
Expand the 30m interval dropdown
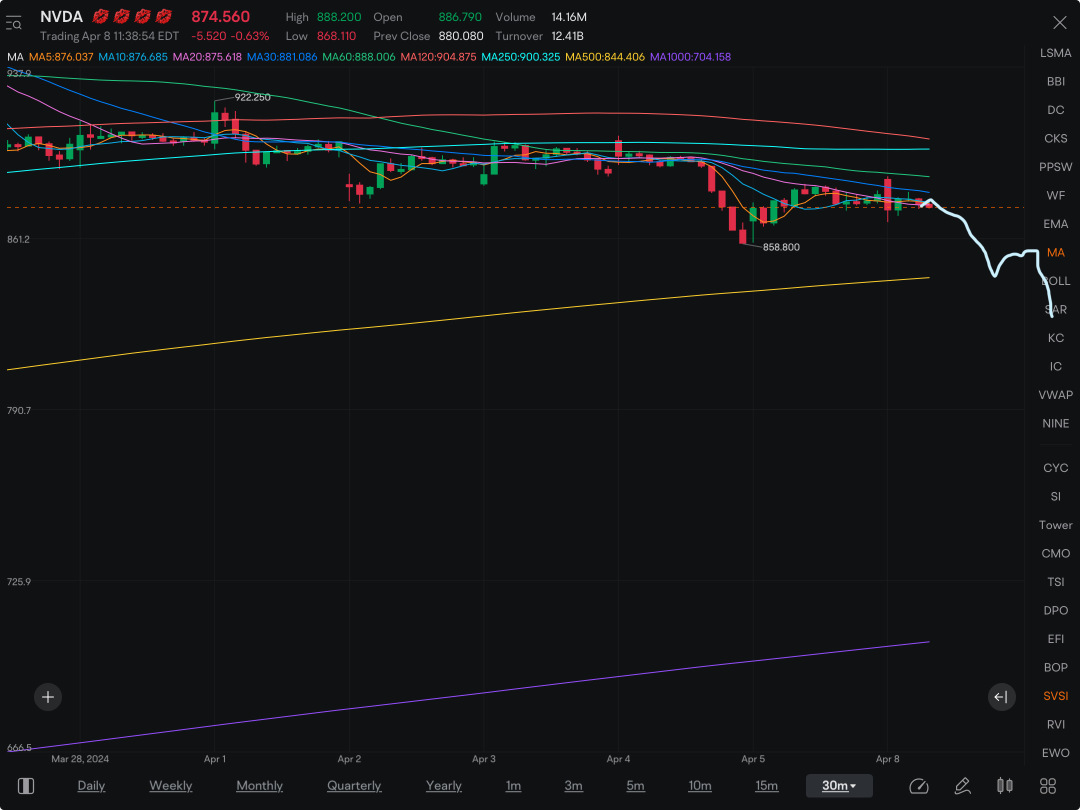coord(839,786)
